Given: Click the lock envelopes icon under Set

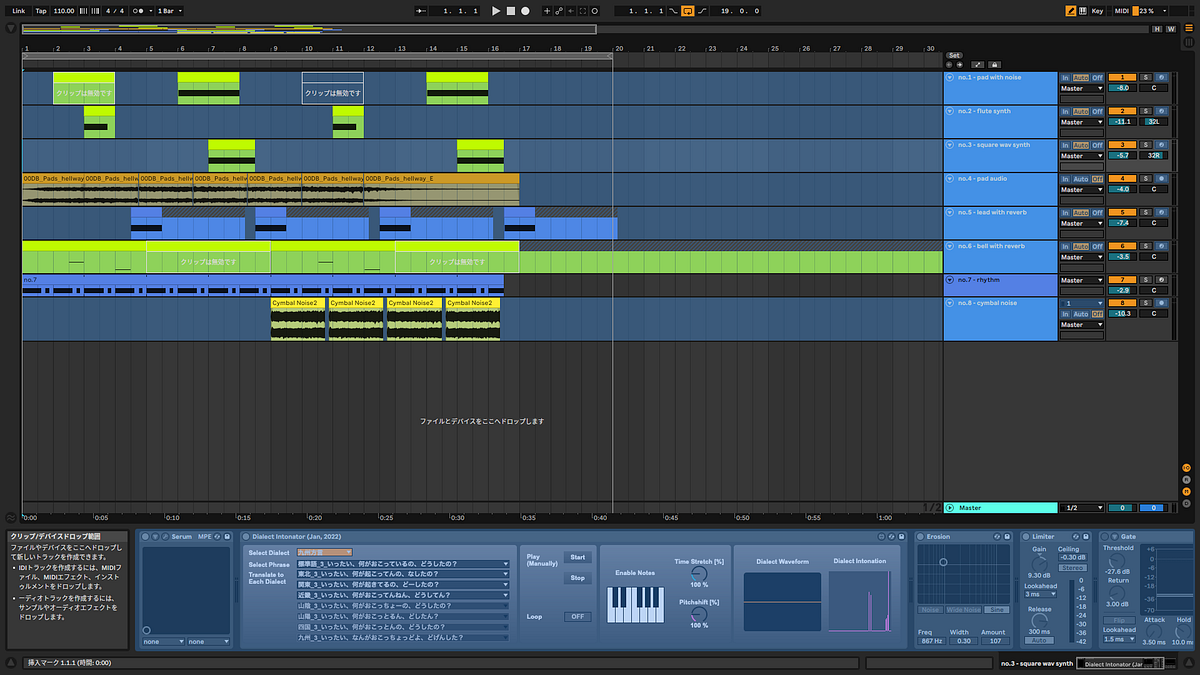Looking at the screenshot, I should click(x=996, y=64).
